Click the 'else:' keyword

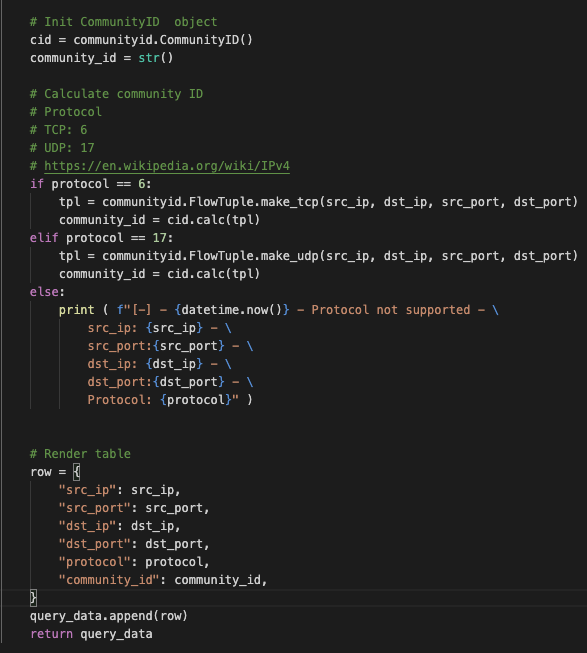[47, 292]
